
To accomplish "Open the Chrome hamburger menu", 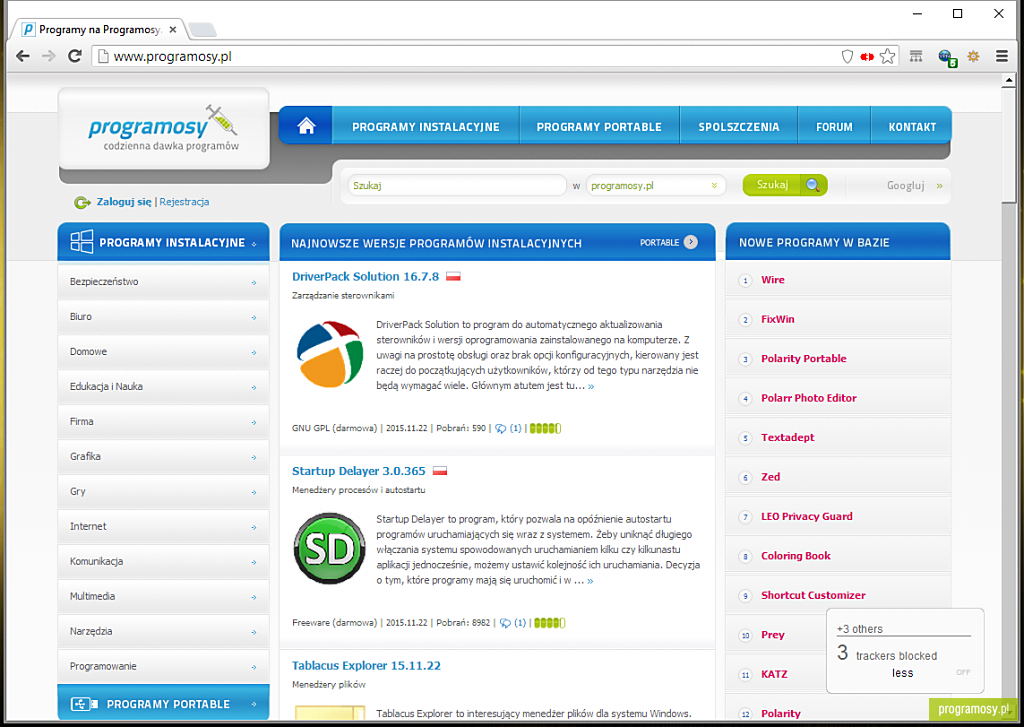I will pos(1002,56).
